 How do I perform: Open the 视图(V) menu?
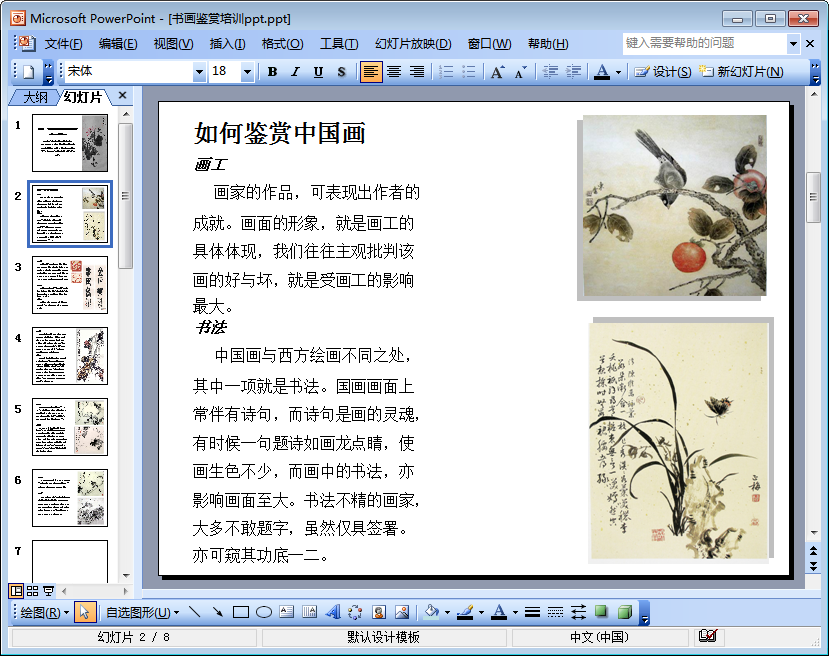coord(173,44)
